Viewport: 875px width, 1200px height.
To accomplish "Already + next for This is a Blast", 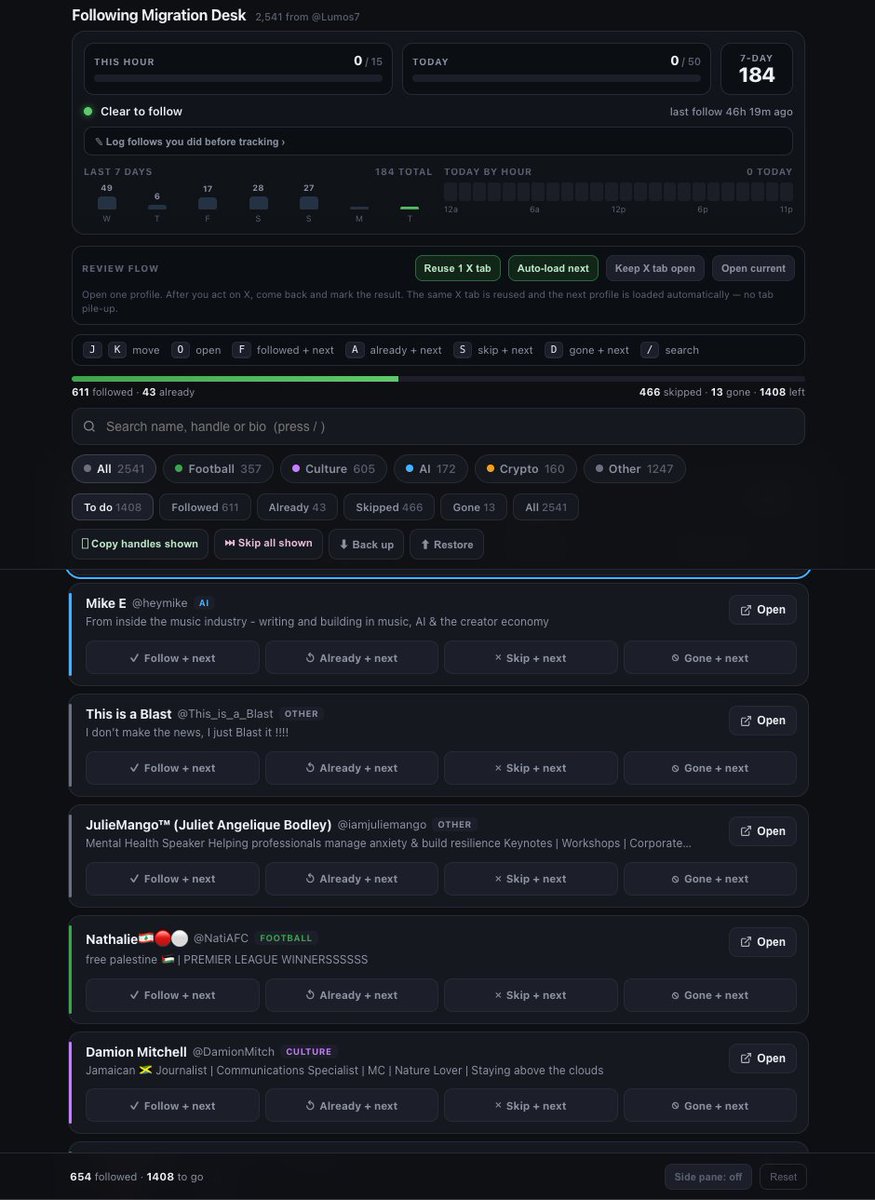I will pyautogui.click(x=351, y=768).
